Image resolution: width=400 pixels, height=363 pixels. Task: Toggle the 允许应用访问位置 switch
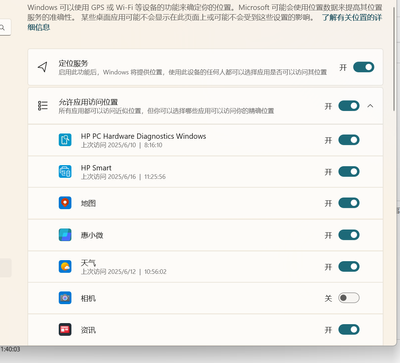point(349,106)
